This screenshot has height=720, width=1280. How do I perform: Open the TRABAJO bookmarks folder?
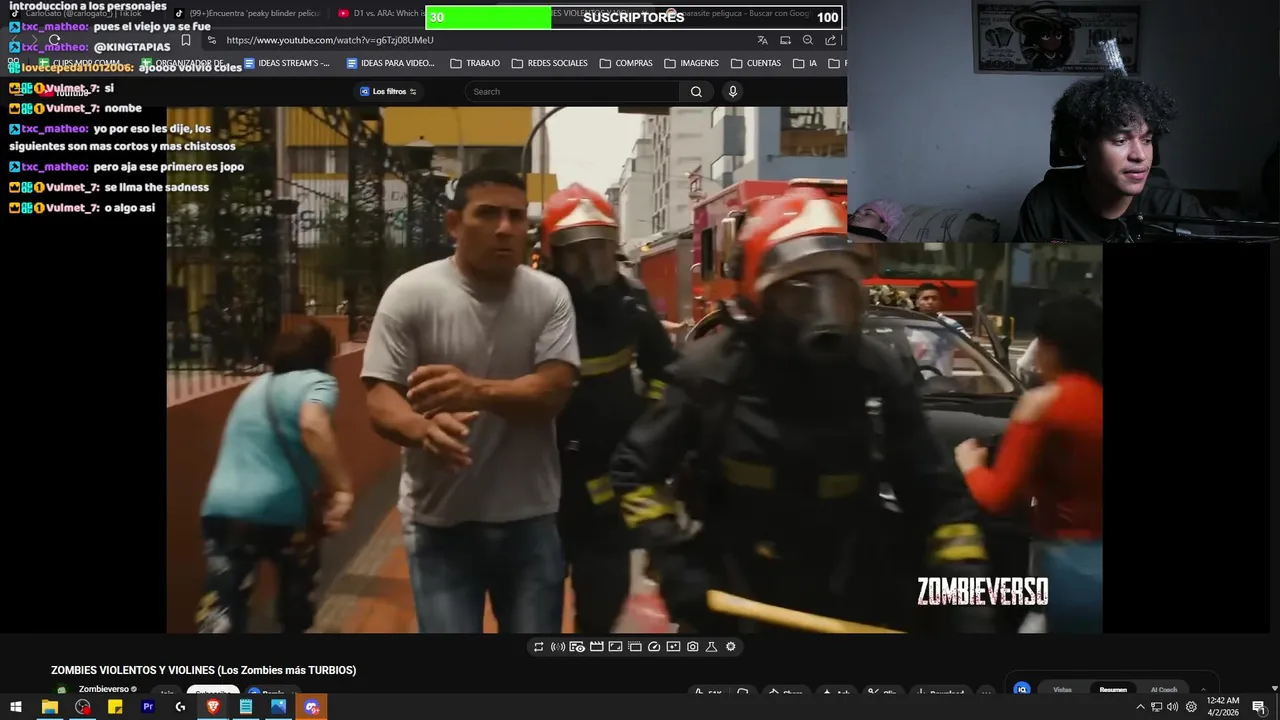click(x=475, y=63)
